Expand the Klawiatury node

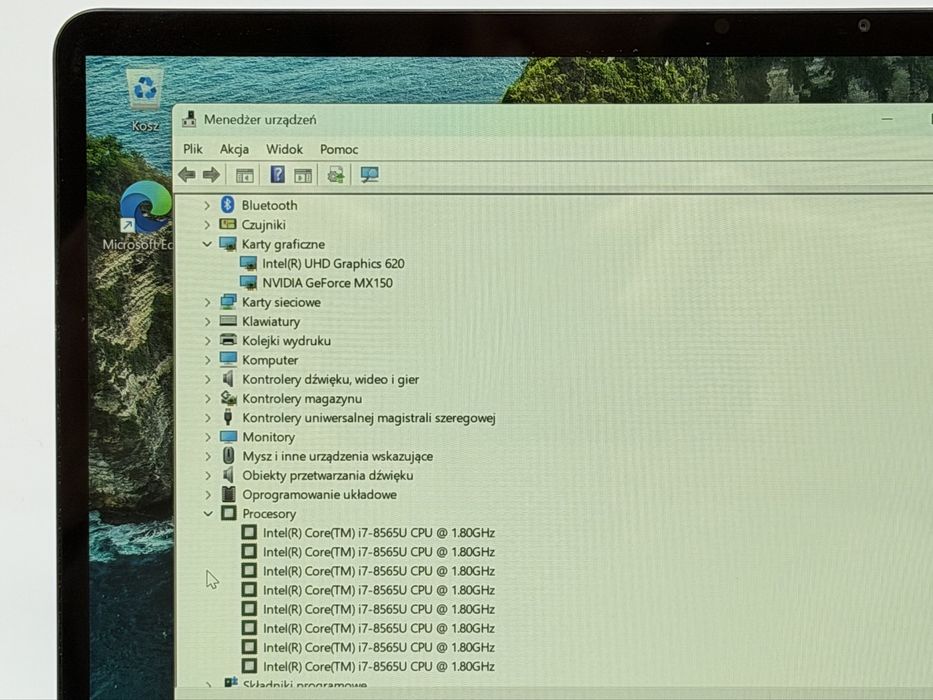coord(207,322)
